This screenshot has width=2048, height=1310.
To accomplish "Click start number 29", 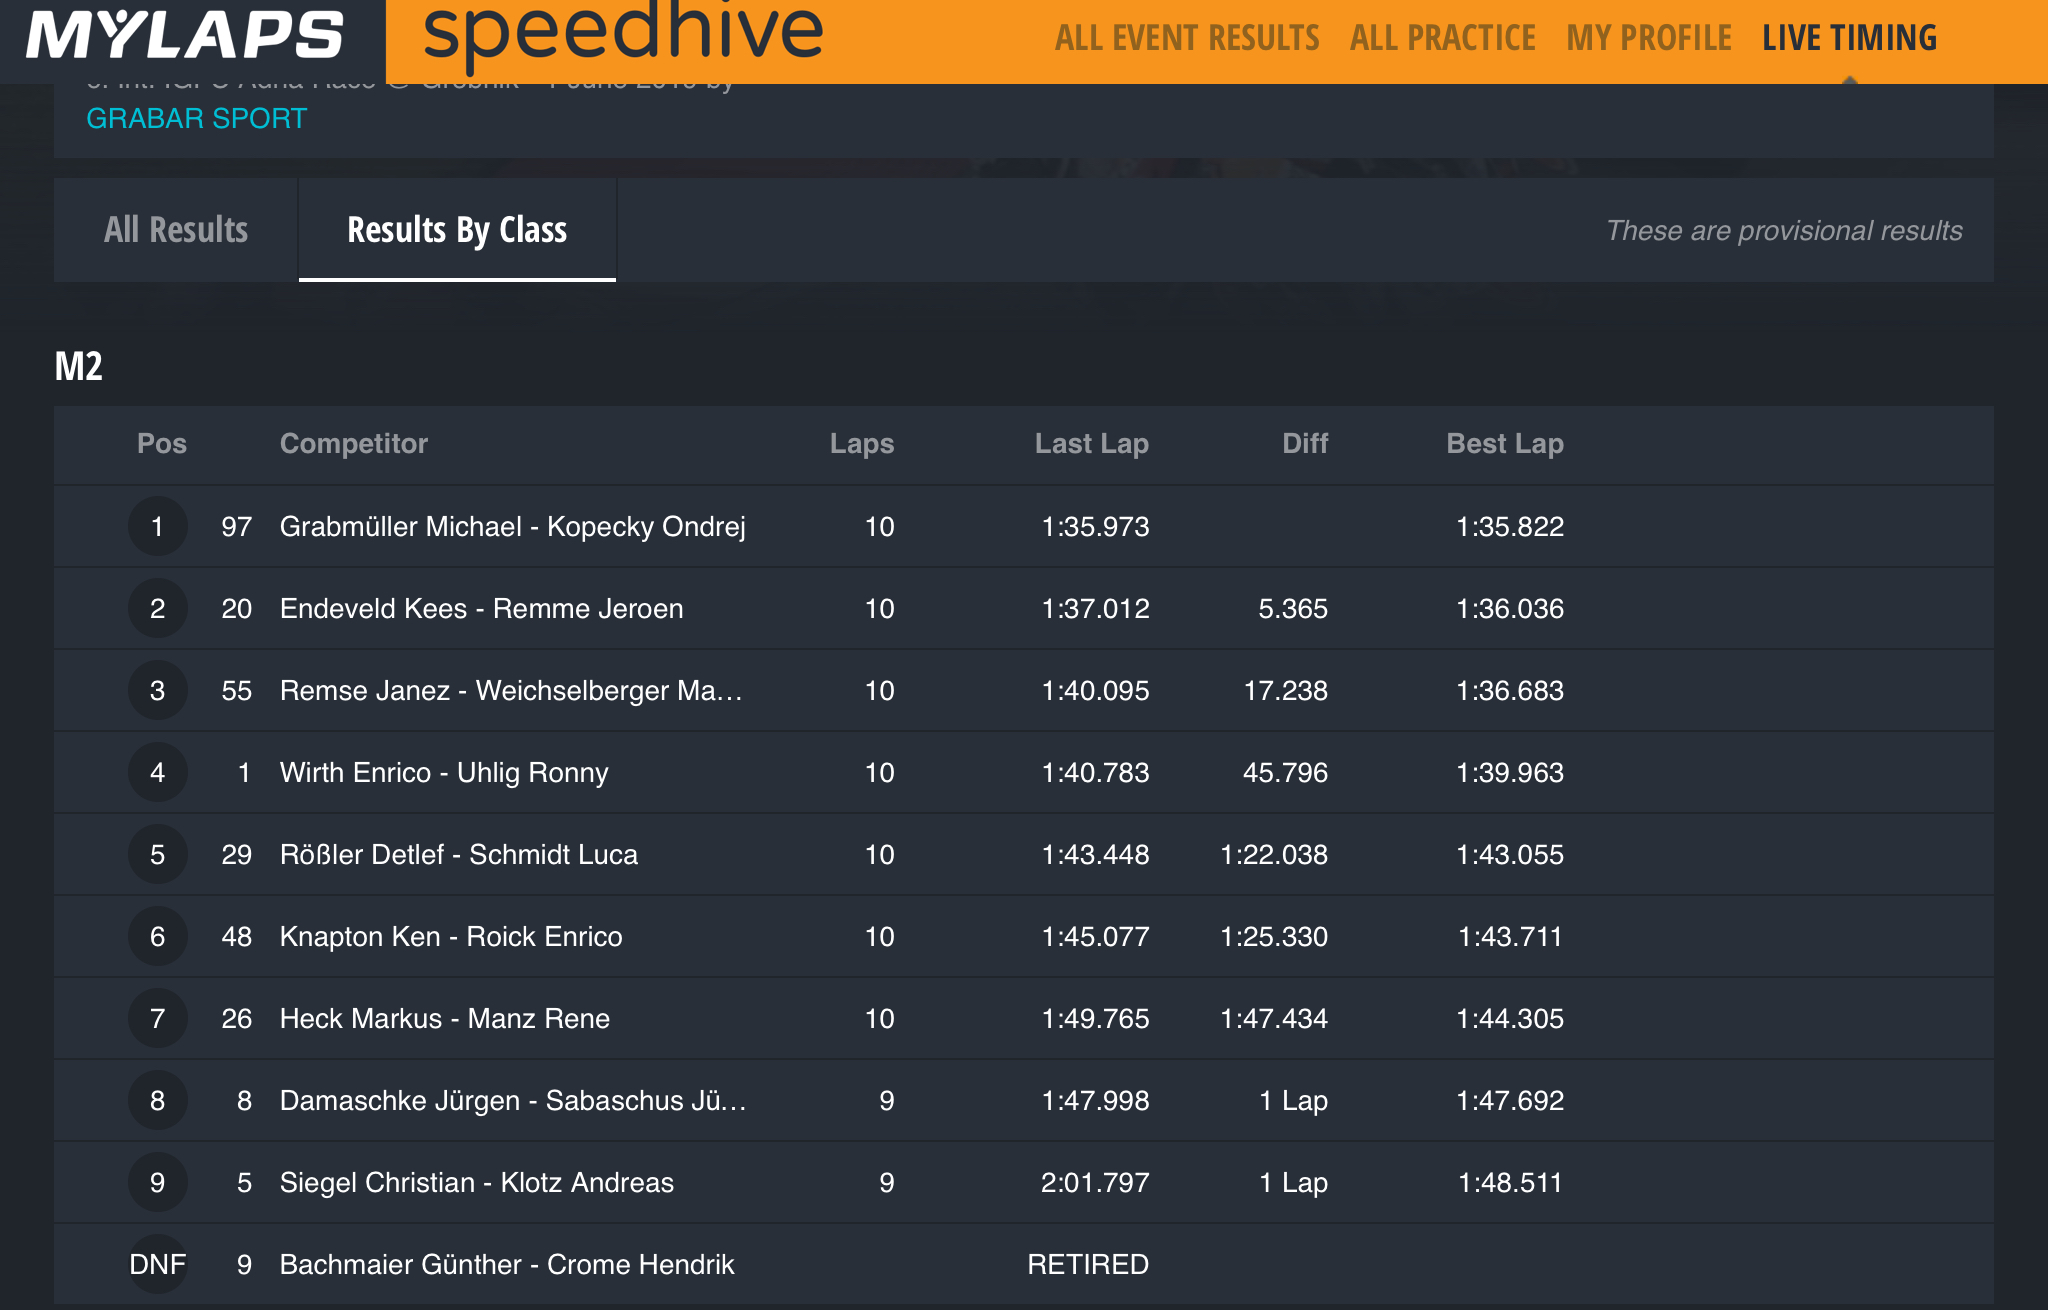I will point(237,854).
